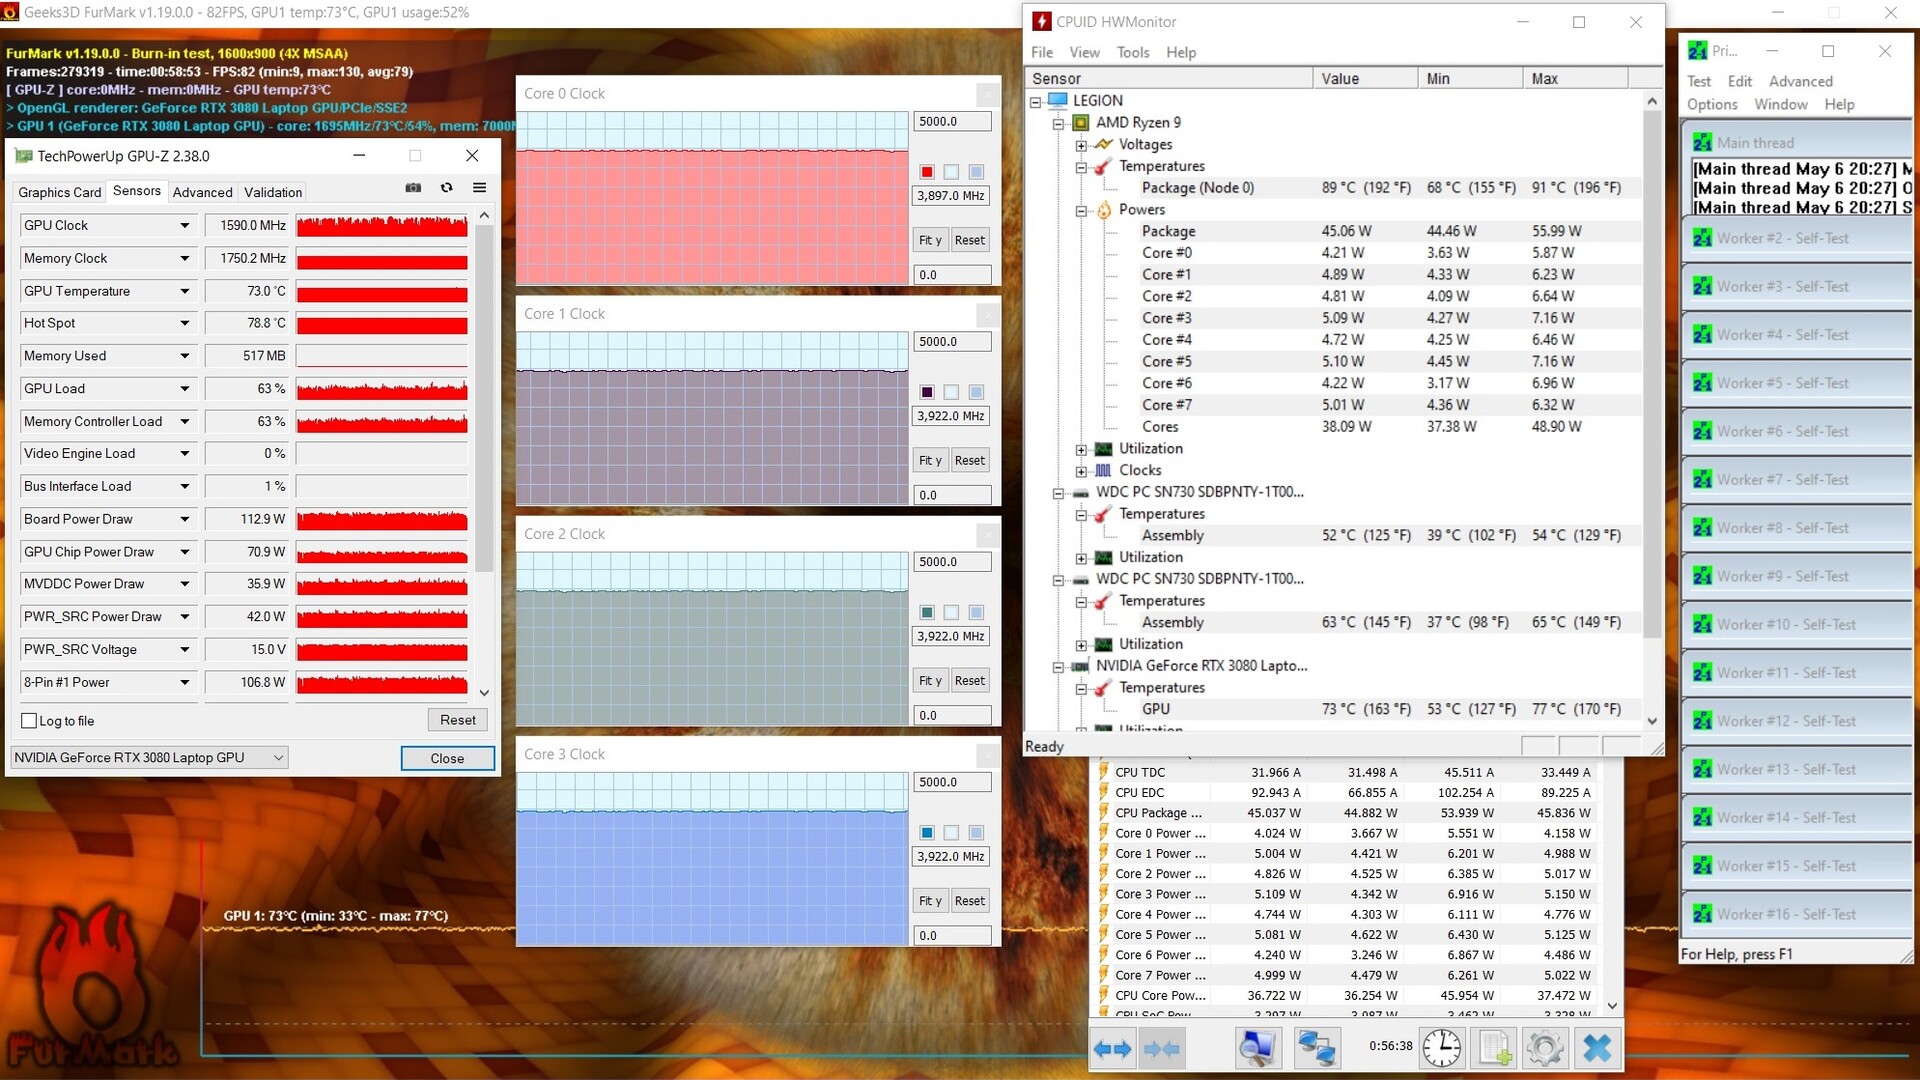
Task: Open the GPU-Z hamburger menu icon
Action: 480,188
